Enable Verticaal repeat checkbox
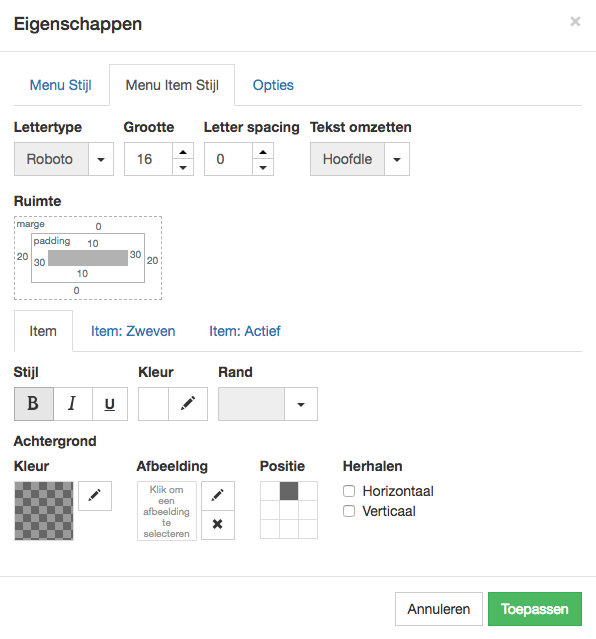The image size is (596, 639). 349,511
